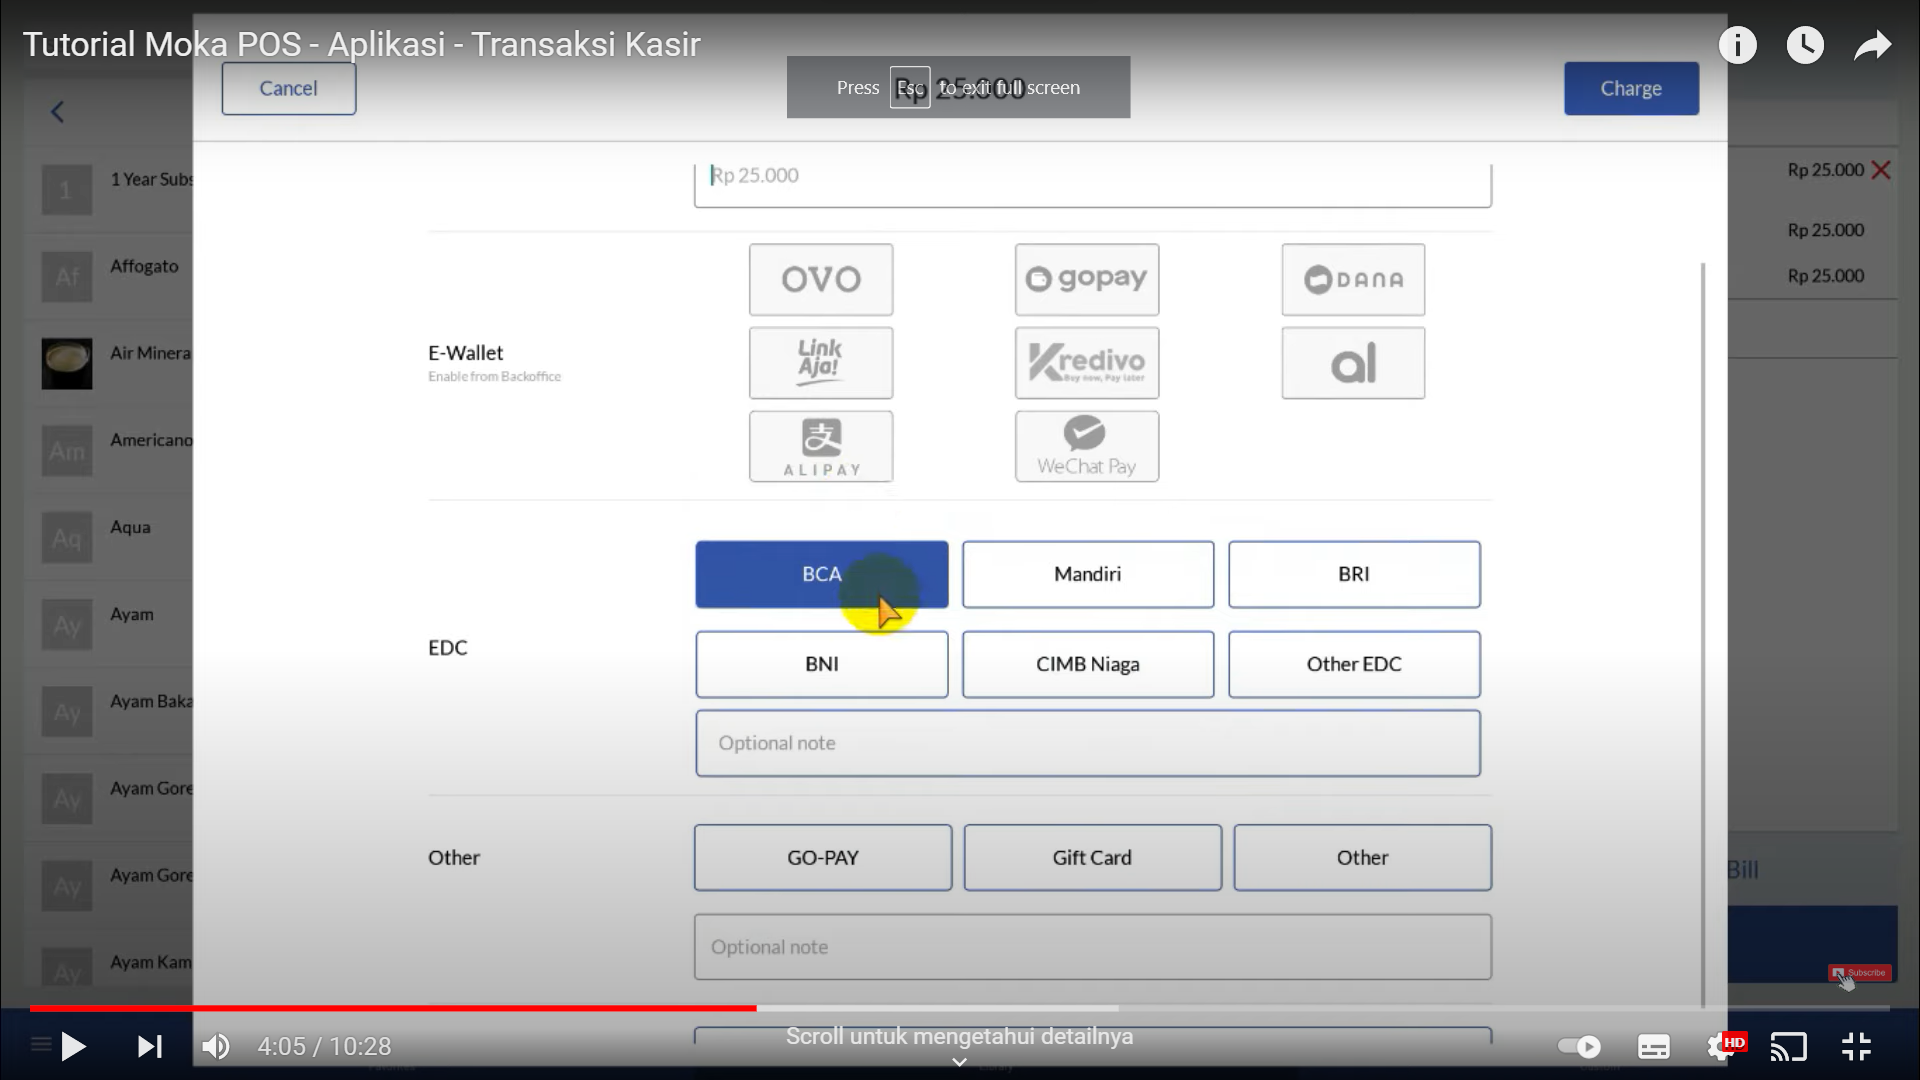1920x1080 pixels.
Task: Enable the BRI EDC payment option
Action: coord(1353,572)
